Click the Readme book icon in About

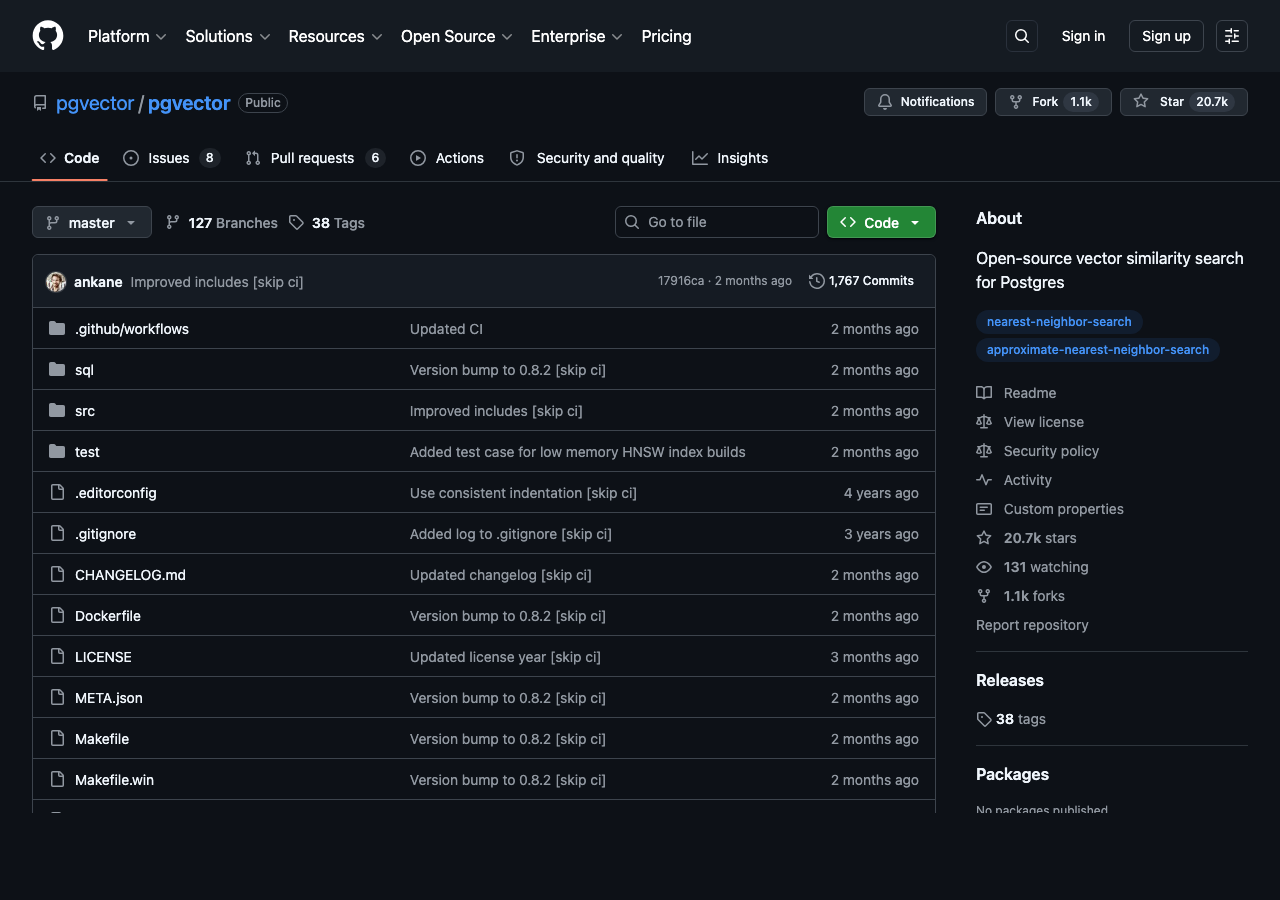pyautogui.click(x=985, y=392)
